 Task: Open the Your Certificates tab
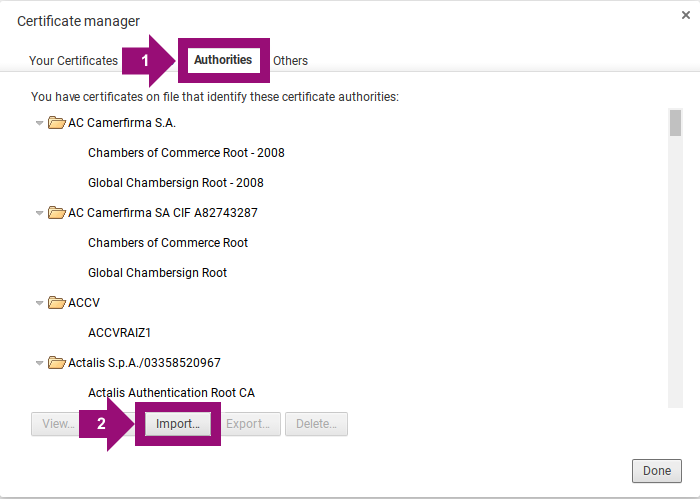73,61
